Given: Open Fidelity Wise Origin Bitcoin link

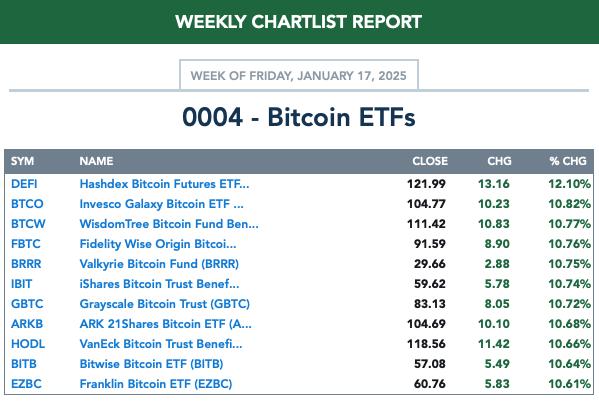Looking at the screenshot, I should tap(158, 244).
